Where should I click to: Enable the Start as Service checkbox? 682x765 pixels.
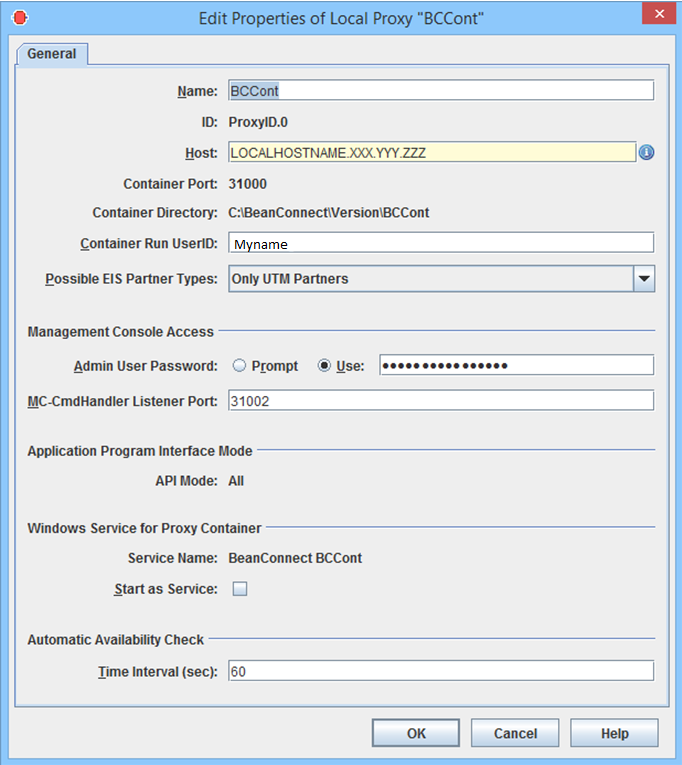(240, 589)
